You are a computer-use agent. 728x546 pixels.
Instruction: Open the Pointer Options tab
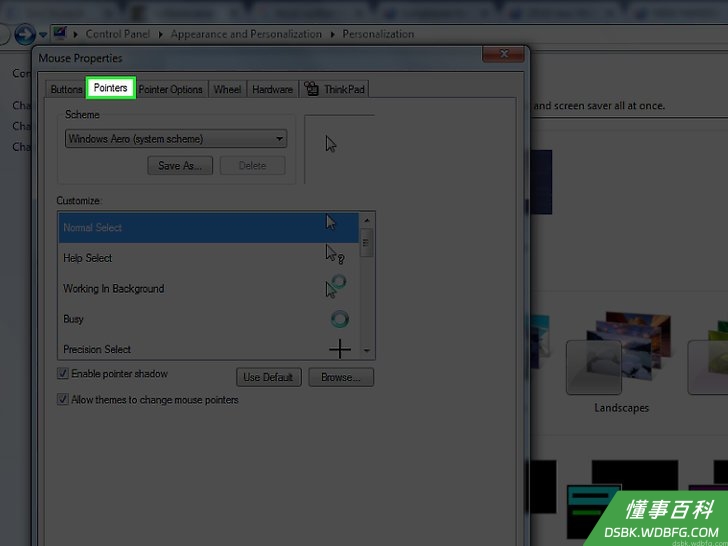pos(170,89)
